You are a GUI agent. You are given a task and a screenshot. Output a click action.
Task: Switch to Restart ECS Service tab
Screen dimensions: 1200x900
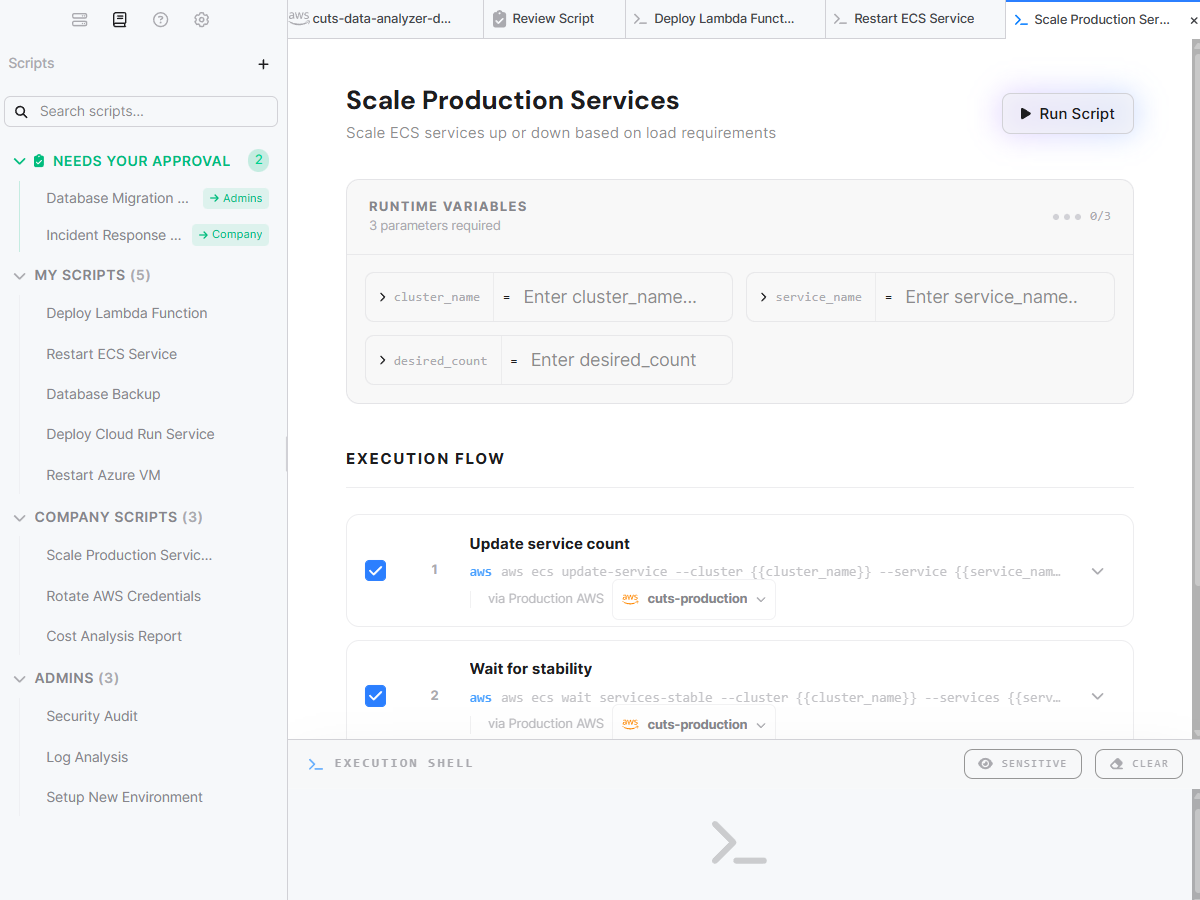click(x=915, y=19)
